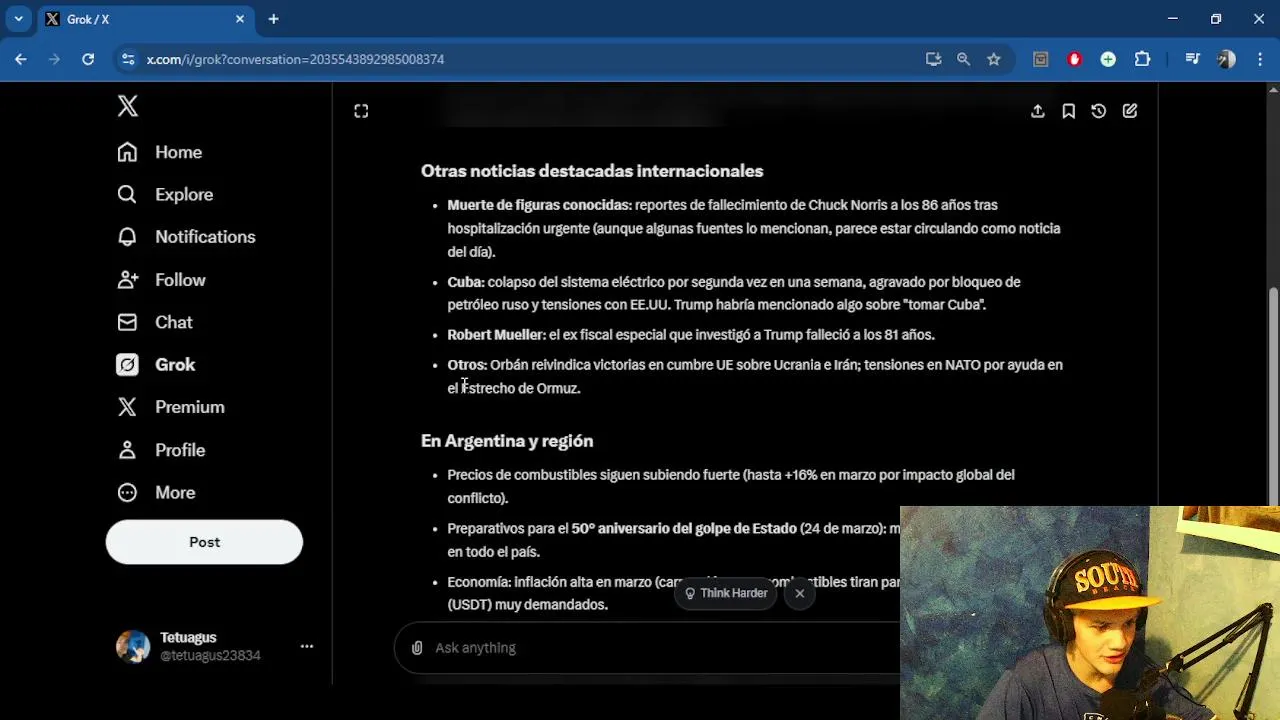Click the zoom magnifier icon
This screenshot has height=720, width=1280.
[x=963, y=59]
